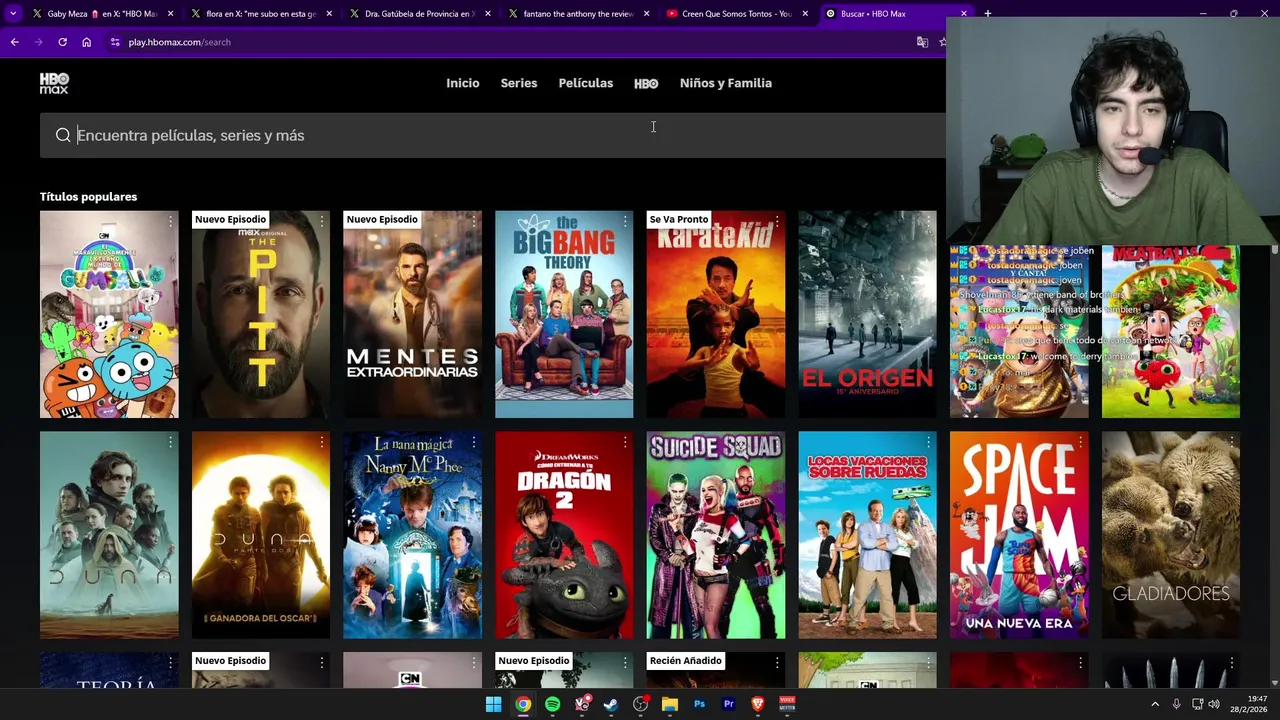Open three-dot options on Mentes Extraordinarias poster

click(473, 220)
